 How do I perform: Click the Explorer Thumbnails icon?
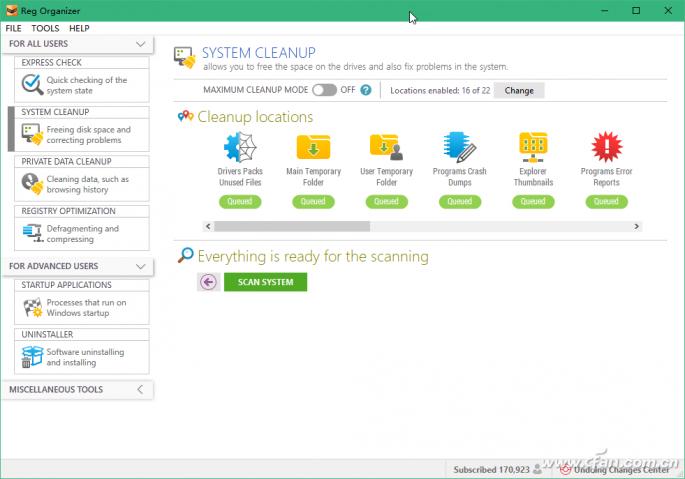(533, 148)
